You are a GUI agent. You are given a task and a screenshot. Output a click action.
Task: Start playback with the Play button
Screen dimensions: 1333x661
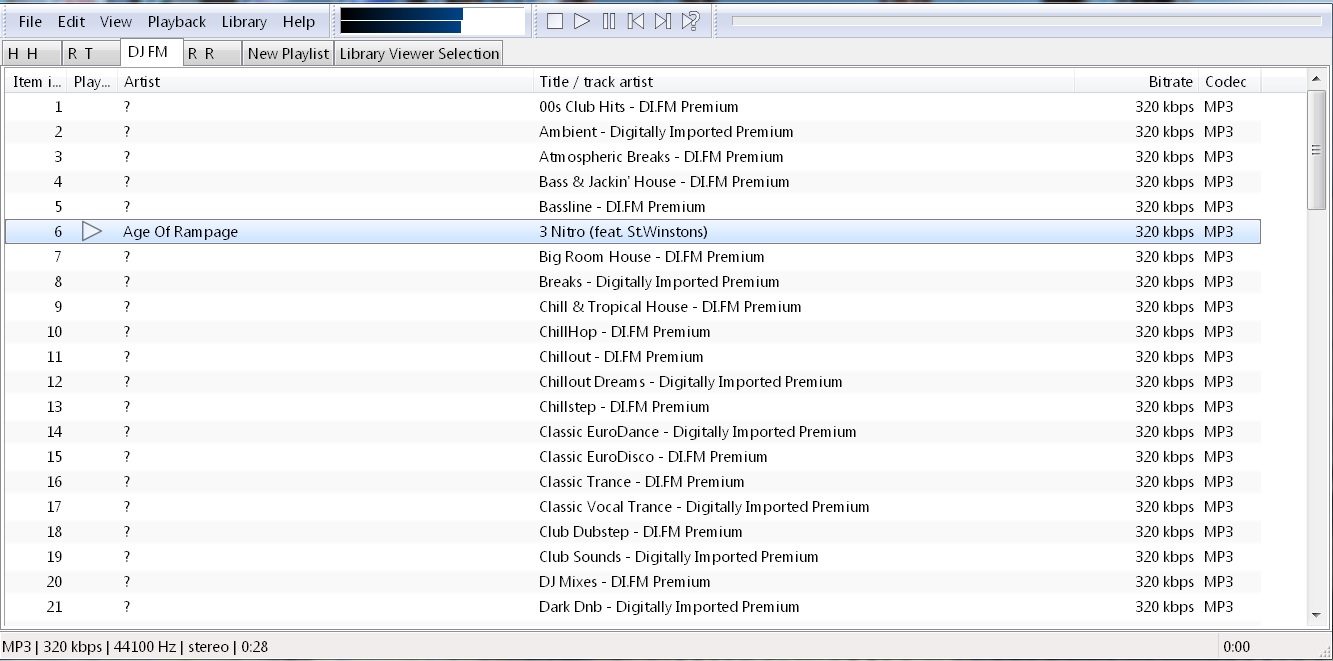(x=582, y=21)
